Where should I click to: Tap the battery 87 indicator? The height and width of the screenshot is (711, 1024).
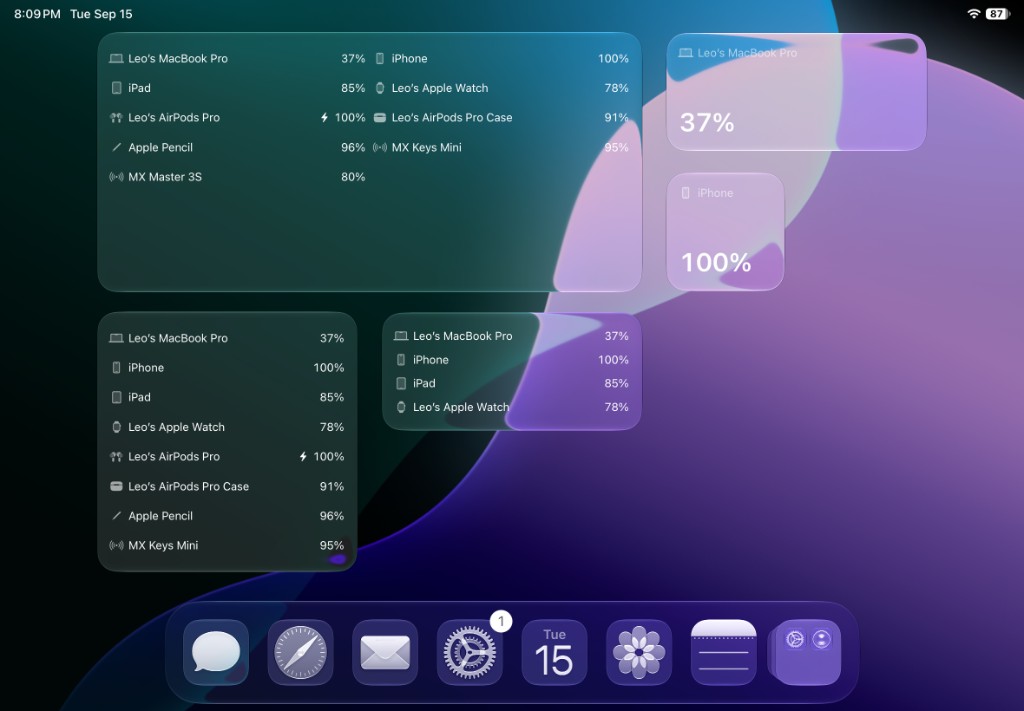[x=998, y=14]
